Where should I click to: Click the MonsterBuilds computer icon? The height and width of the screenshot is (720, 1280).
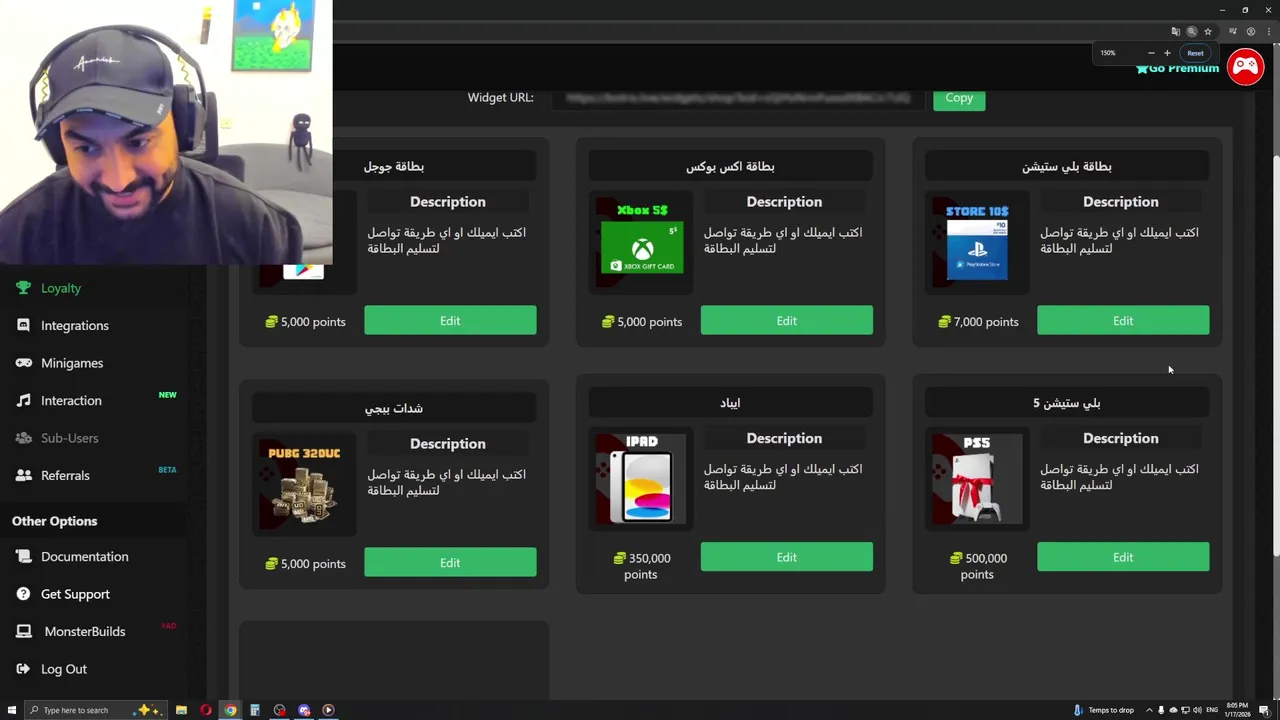[24, 631]
